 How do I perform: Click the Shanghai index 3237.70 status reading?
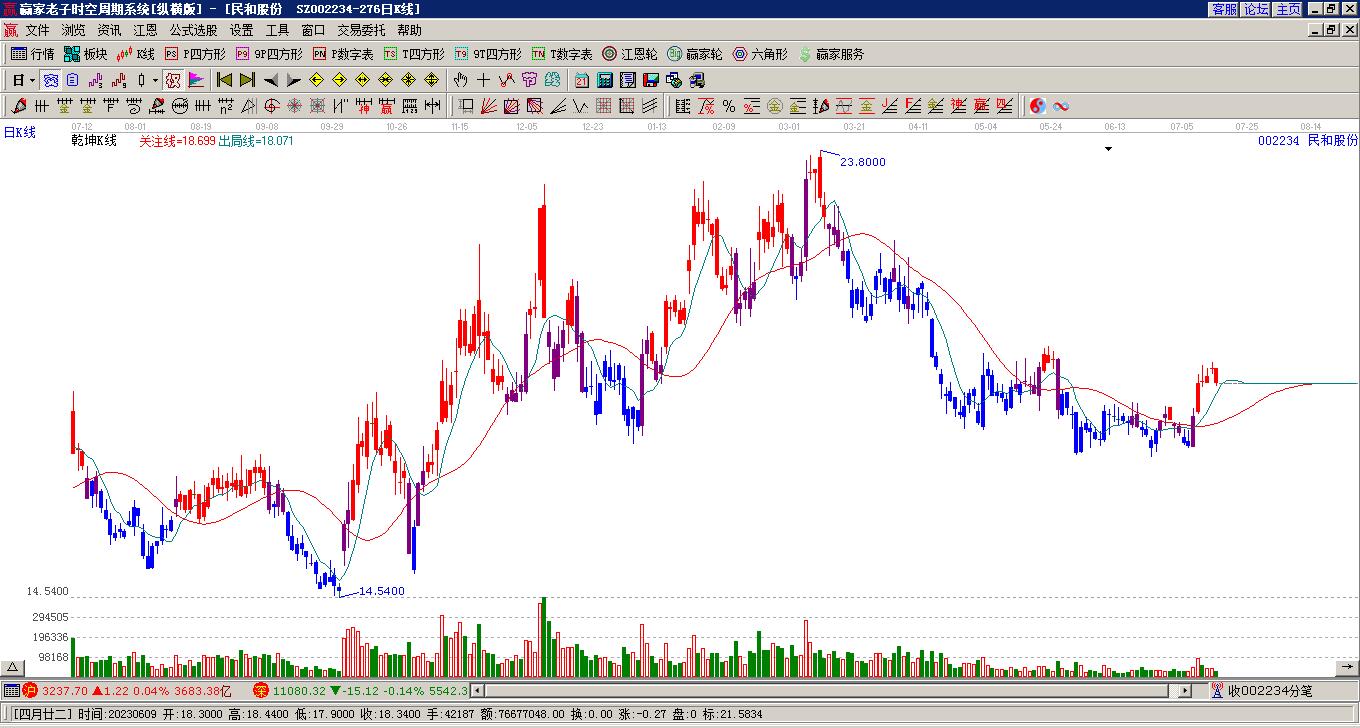(x=63, y=690)
